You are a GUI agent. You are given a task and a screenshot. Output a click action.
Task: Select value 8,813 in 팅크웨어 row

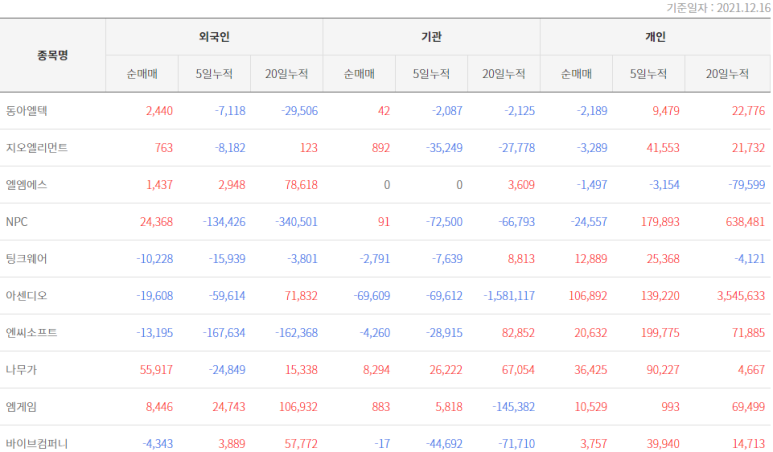click(x=521, y=259)
